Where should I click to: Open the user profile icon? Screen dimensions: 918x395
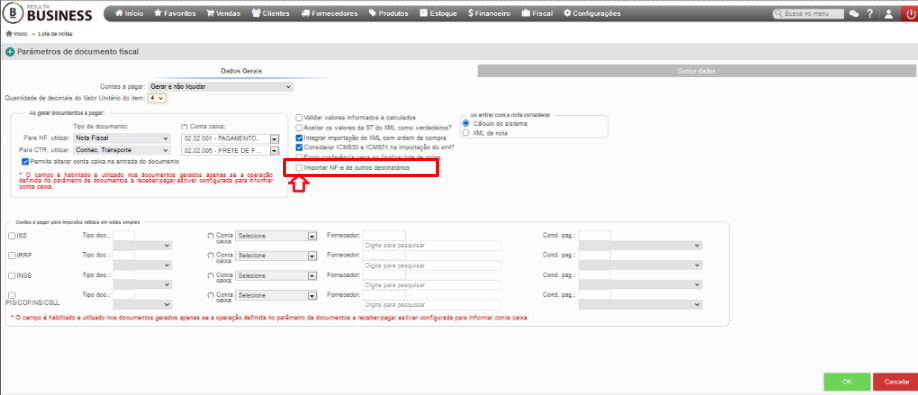tap(888, 13)
